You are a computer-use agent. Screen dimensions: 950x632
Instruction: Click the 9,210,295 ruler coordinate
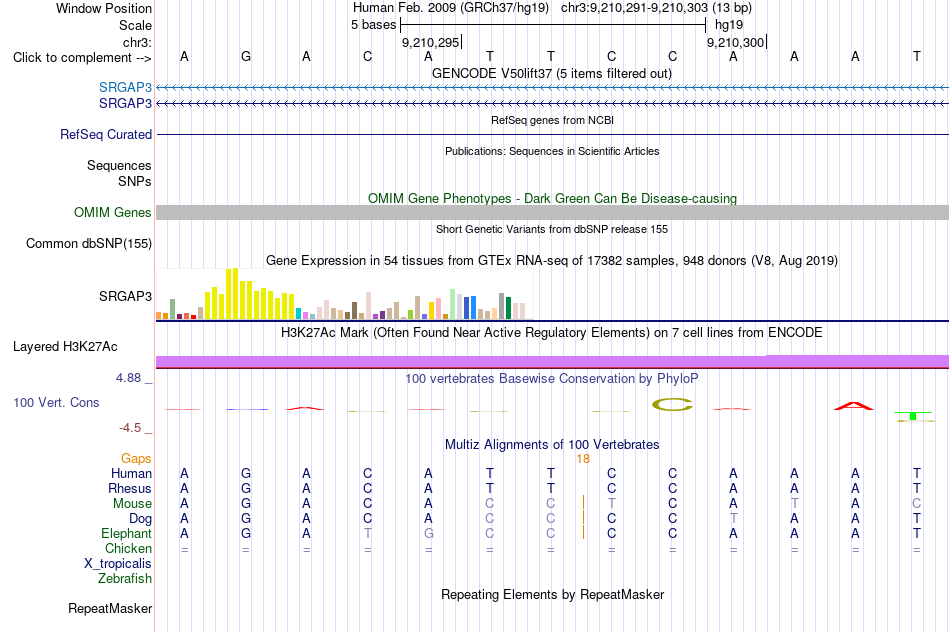431,42
